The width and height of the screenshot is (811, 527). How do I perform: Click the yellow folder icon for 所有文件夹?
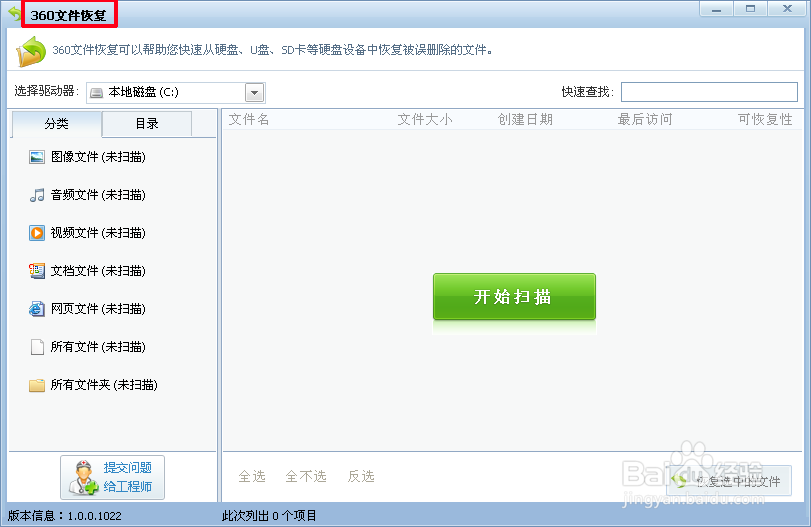coord(37,385)
